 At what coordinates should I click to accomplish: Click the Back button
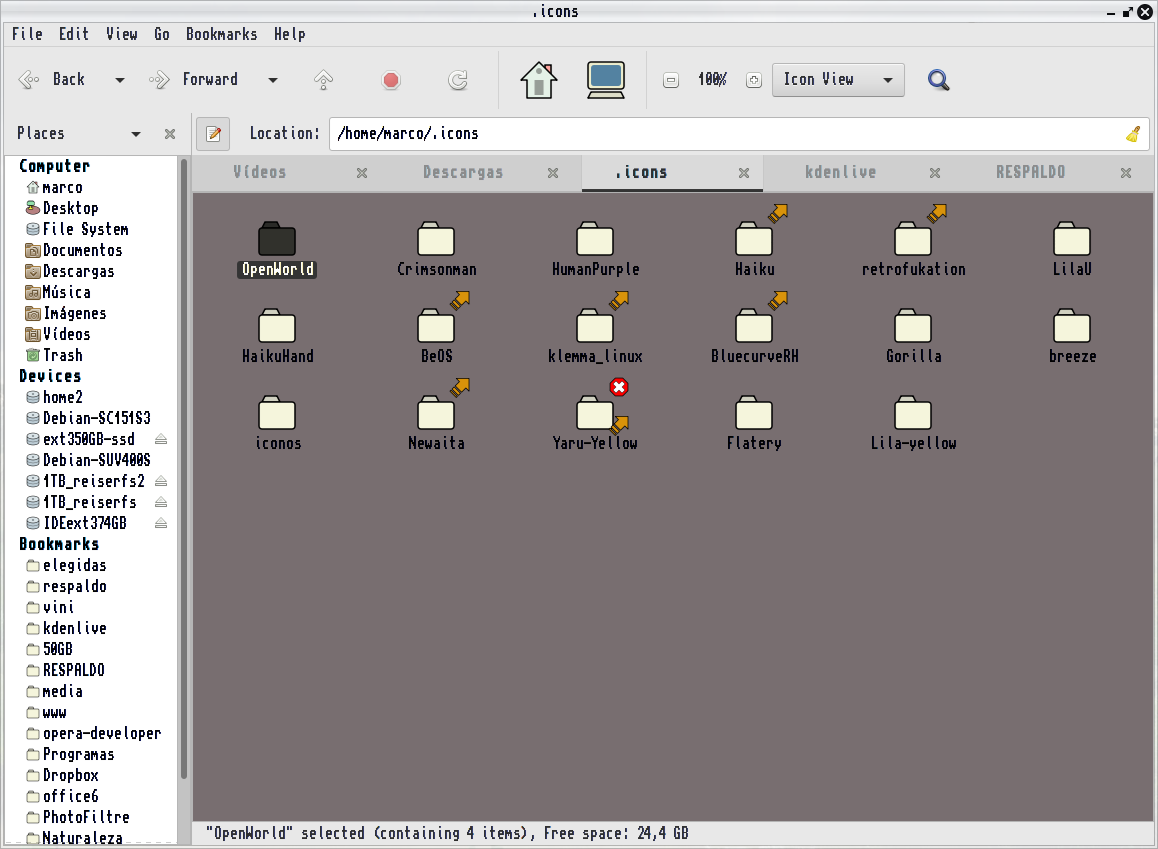[52, 80]
